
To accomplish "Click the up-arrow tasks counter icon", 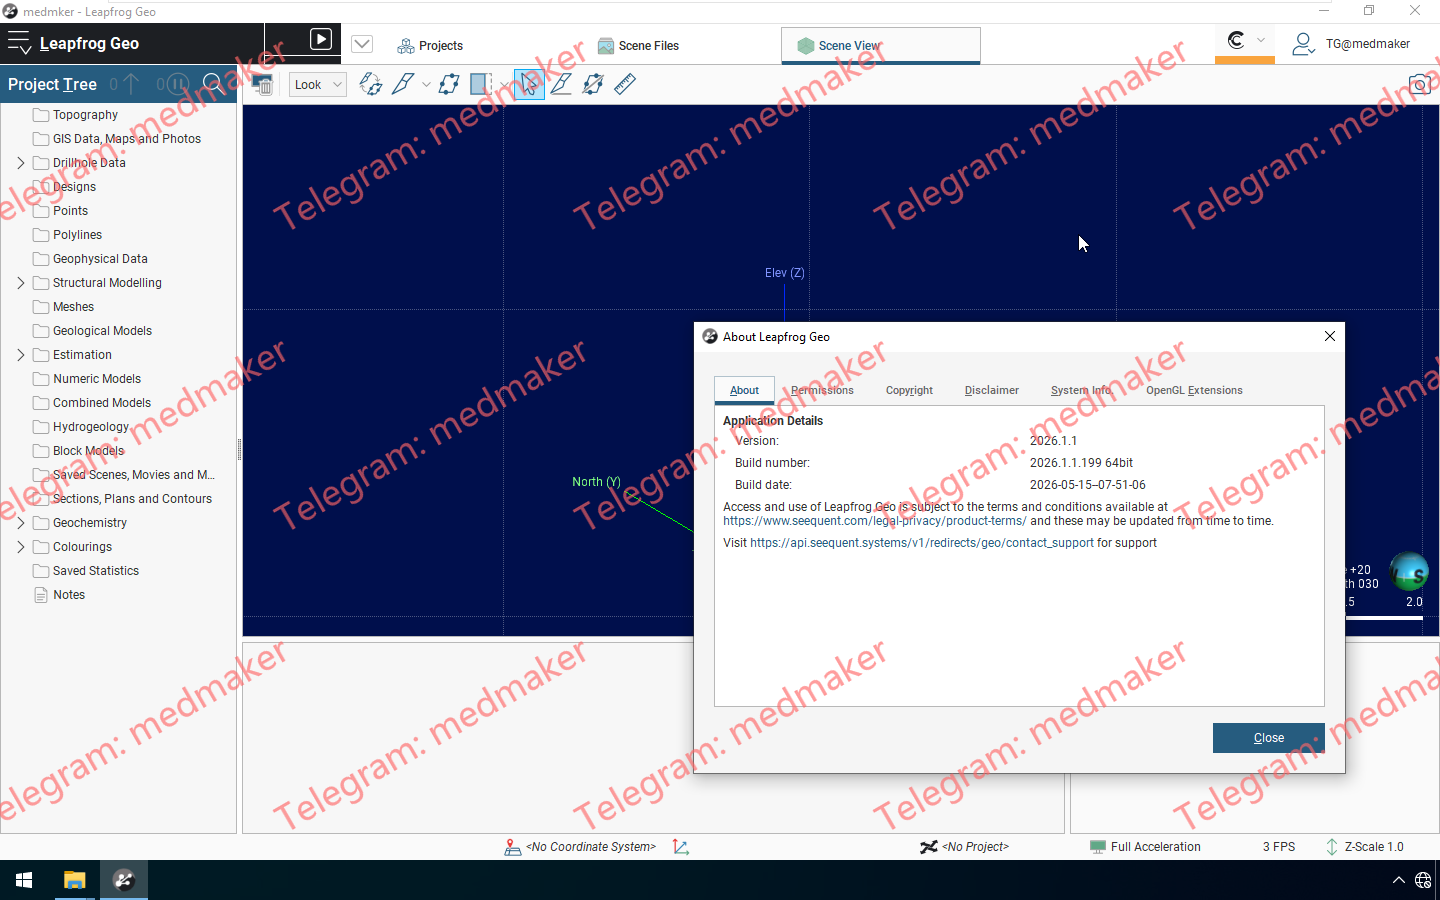I will [x=131, y=84].
